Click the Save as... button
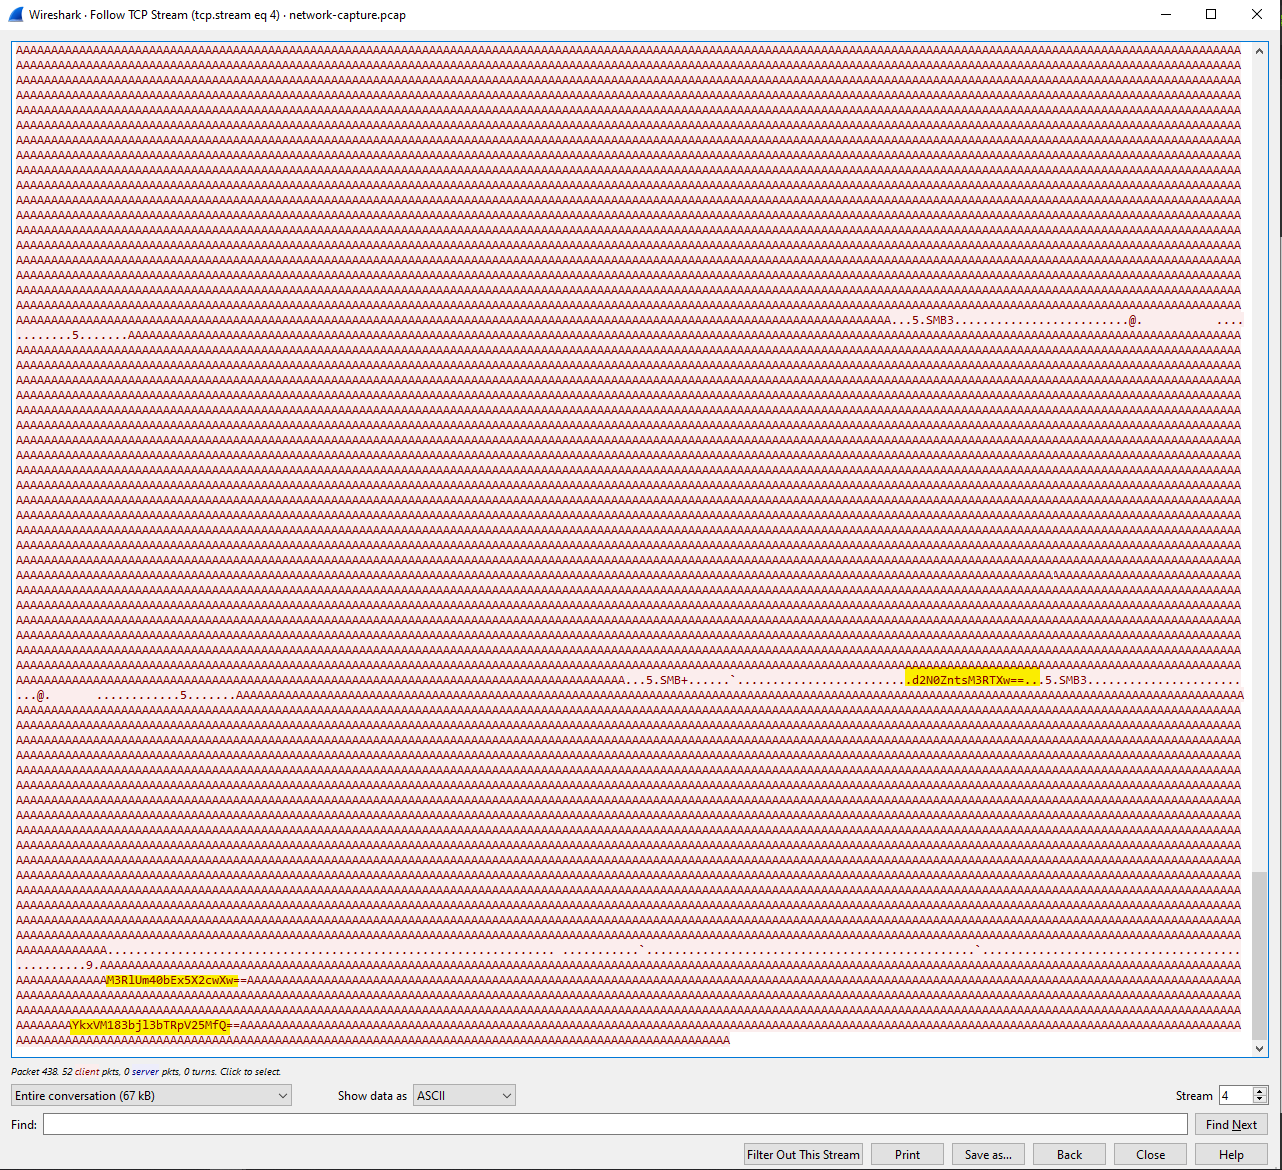This screenshot has height=1170, width=1282. pyautogui.click(x=988, y=1154)
